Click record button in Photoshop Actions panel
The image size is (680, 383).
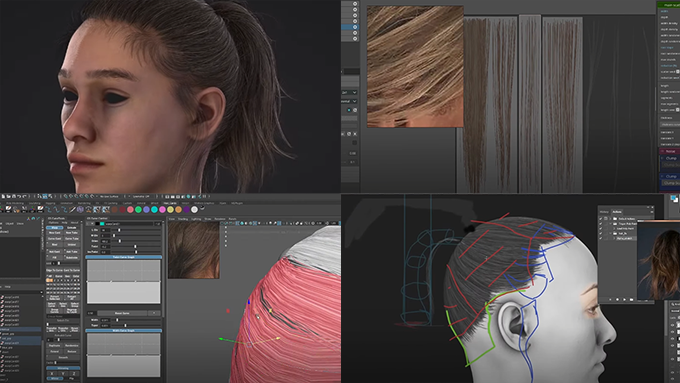tap(617, 300)
